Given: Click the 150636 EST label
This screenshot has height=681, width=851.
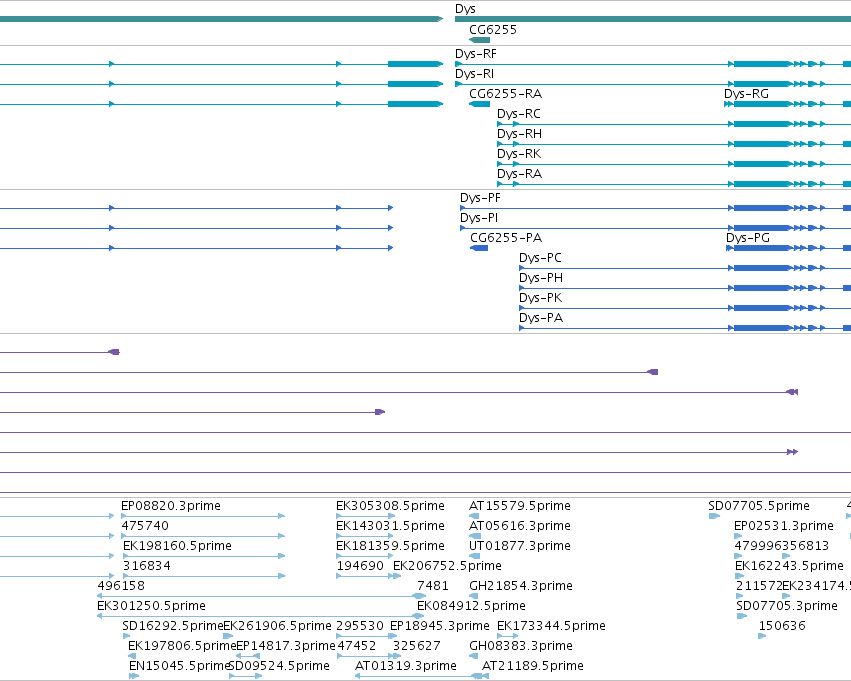Looking at the screenshot, I should 782,627.
